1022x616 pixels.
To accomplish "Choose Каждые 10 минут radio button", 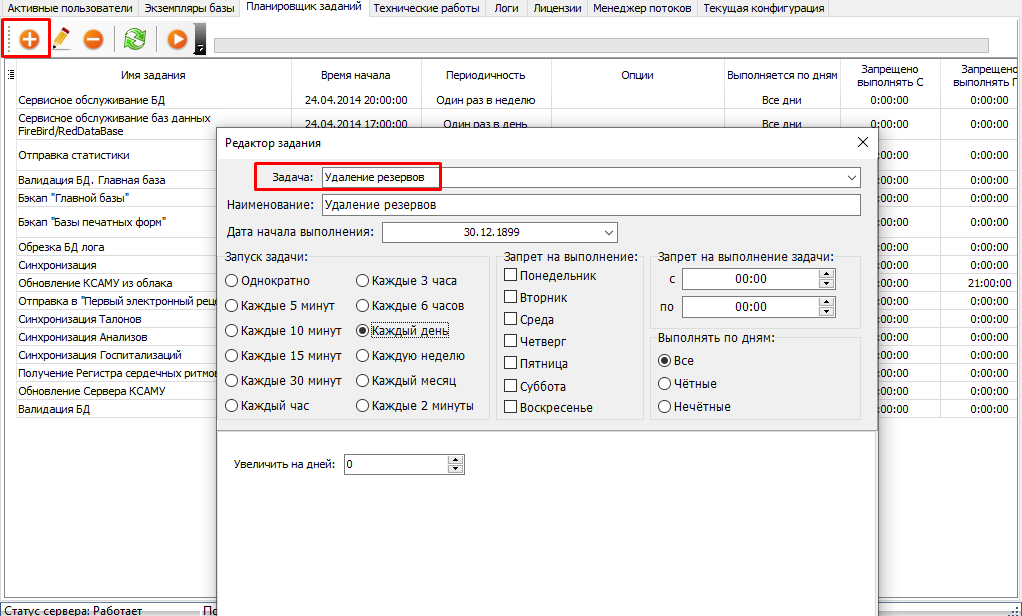I will (x=284, y=331).
